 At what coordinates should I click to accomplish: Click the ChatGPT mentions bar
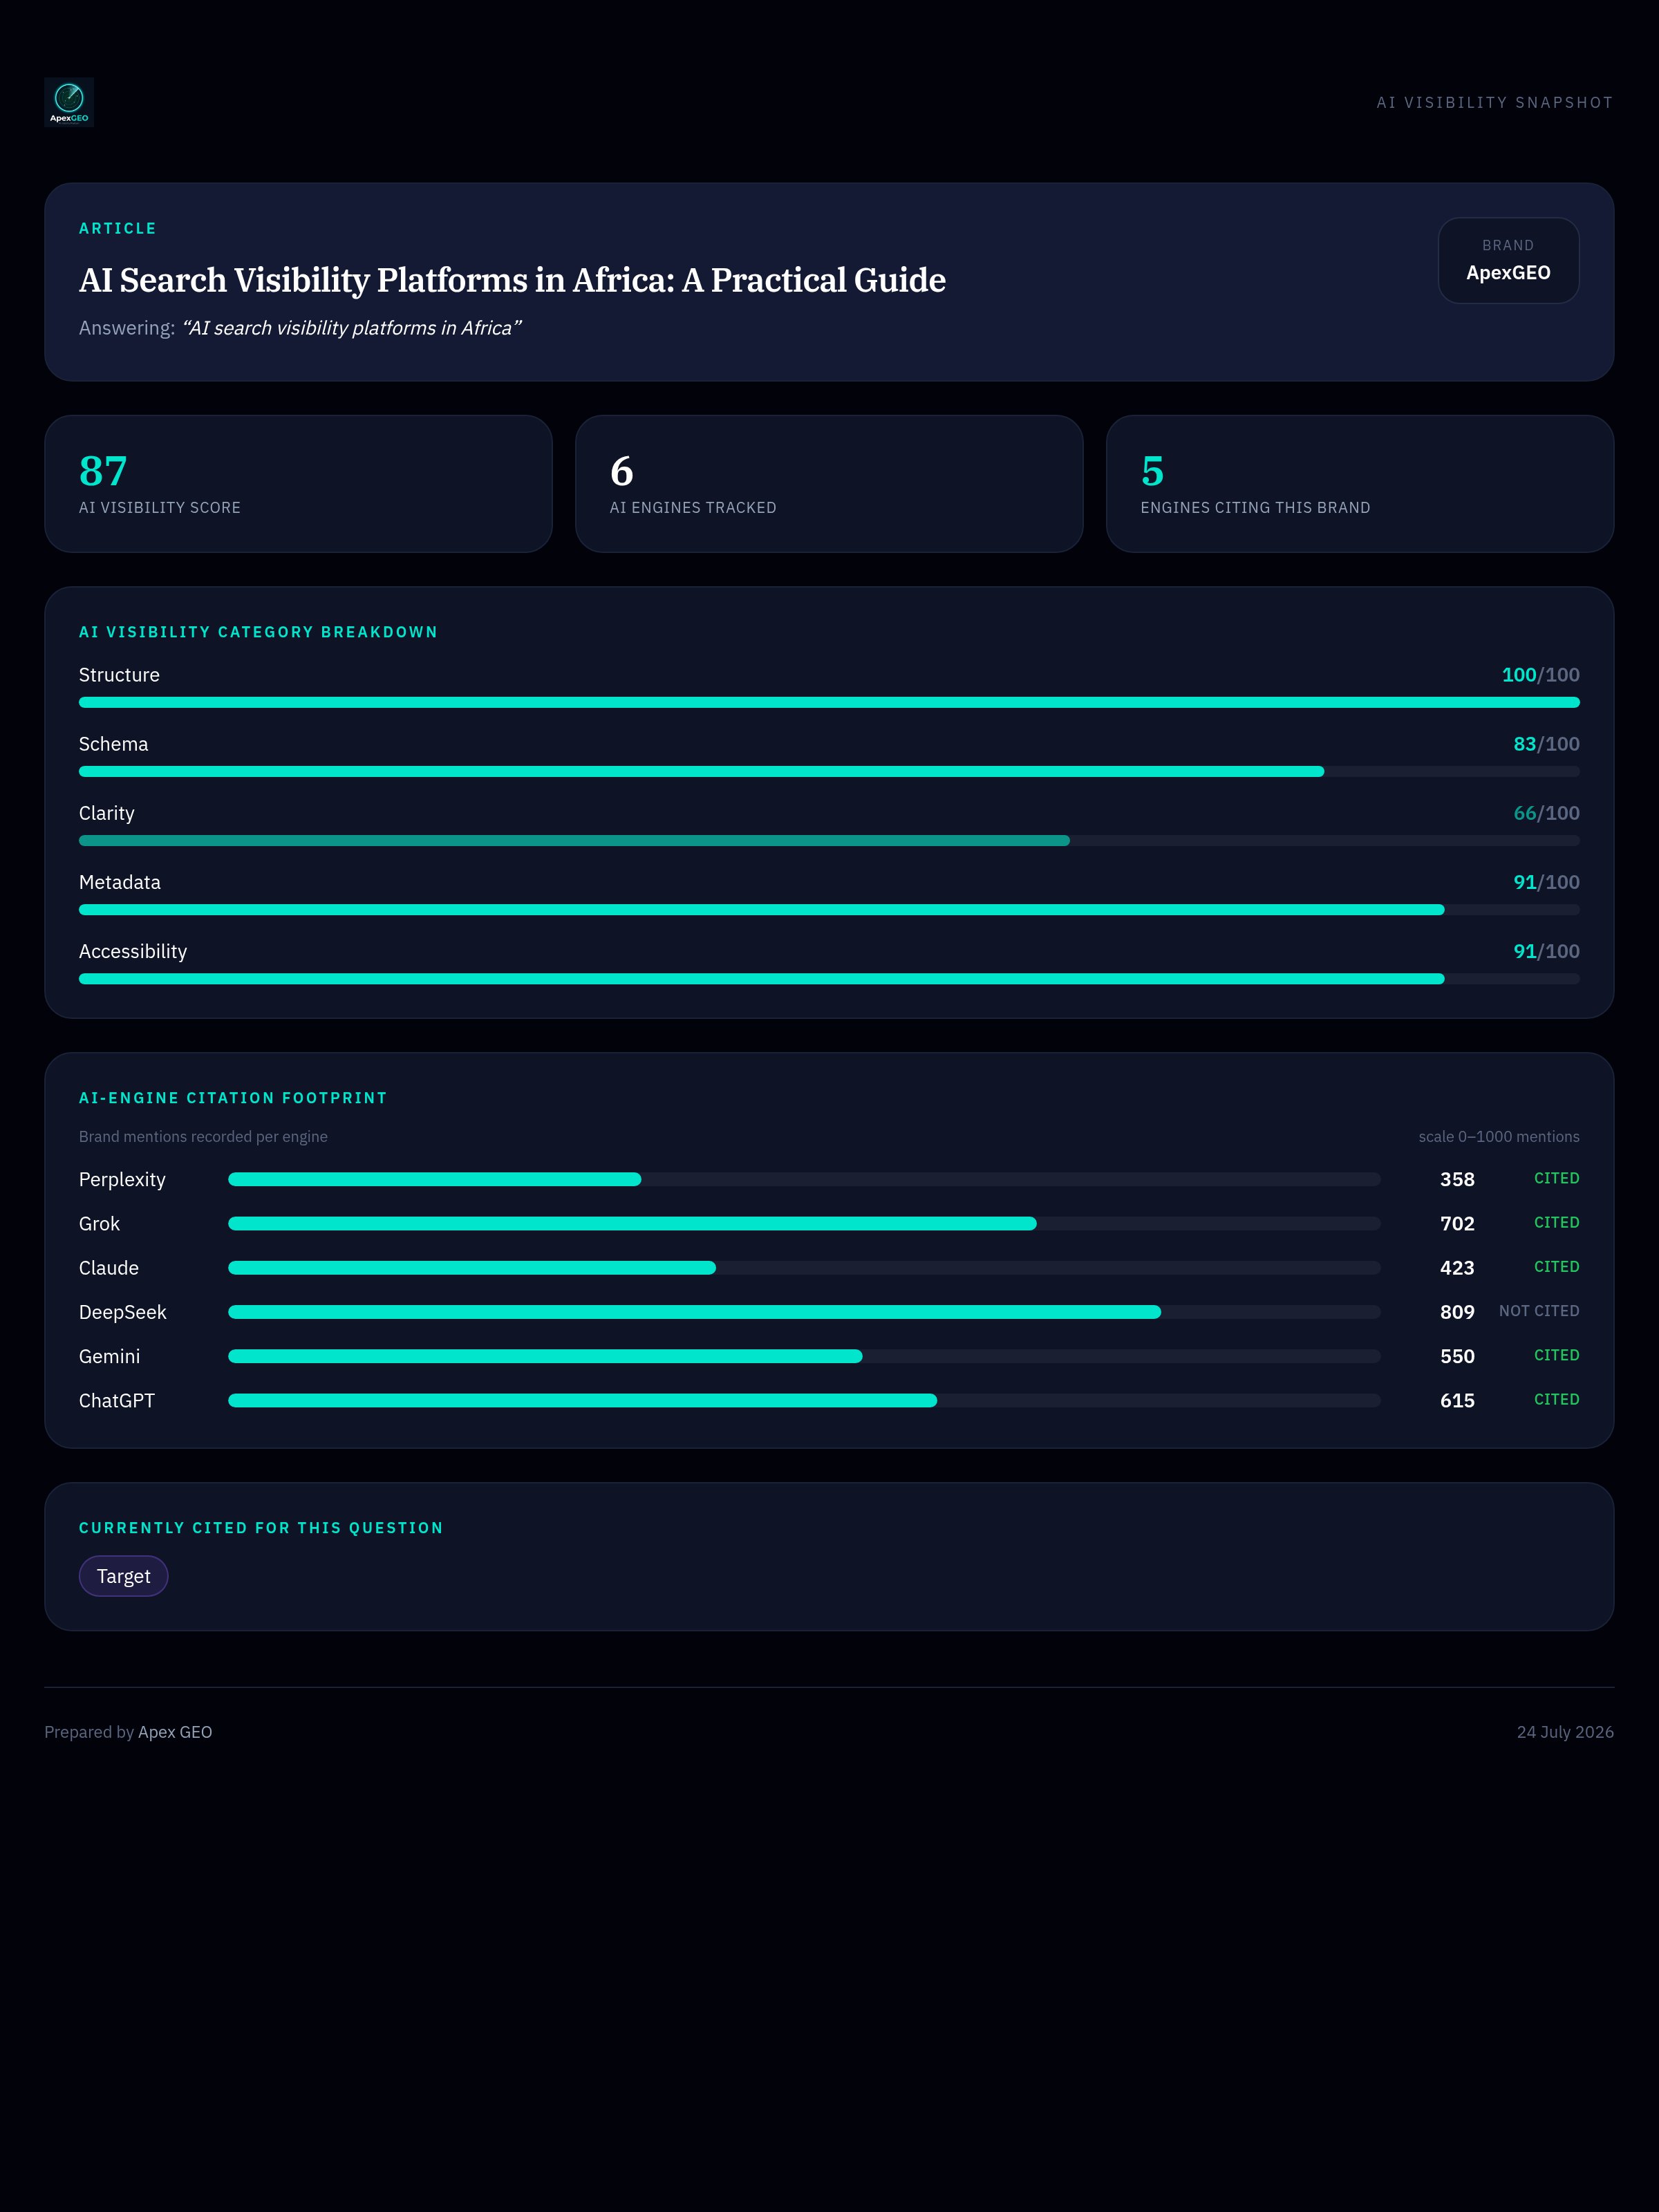click(804, 1400)
